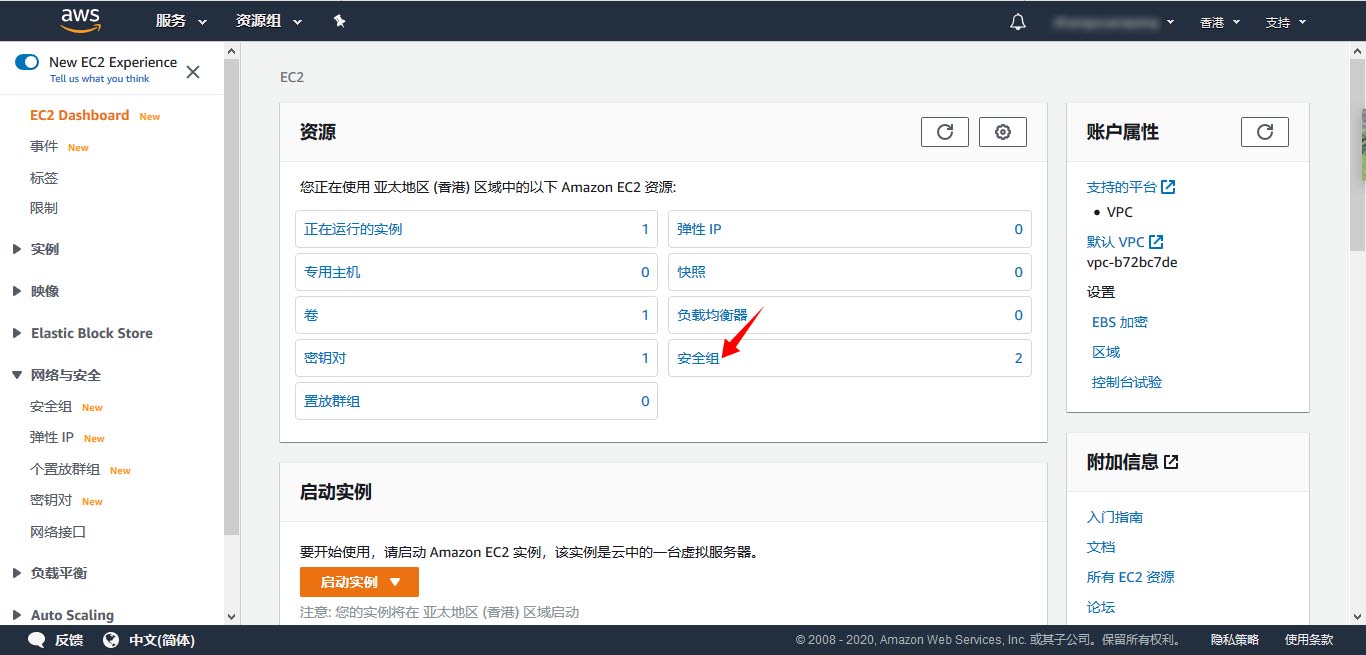
Task: Open 文档 link
Action: pos(1101,547)
